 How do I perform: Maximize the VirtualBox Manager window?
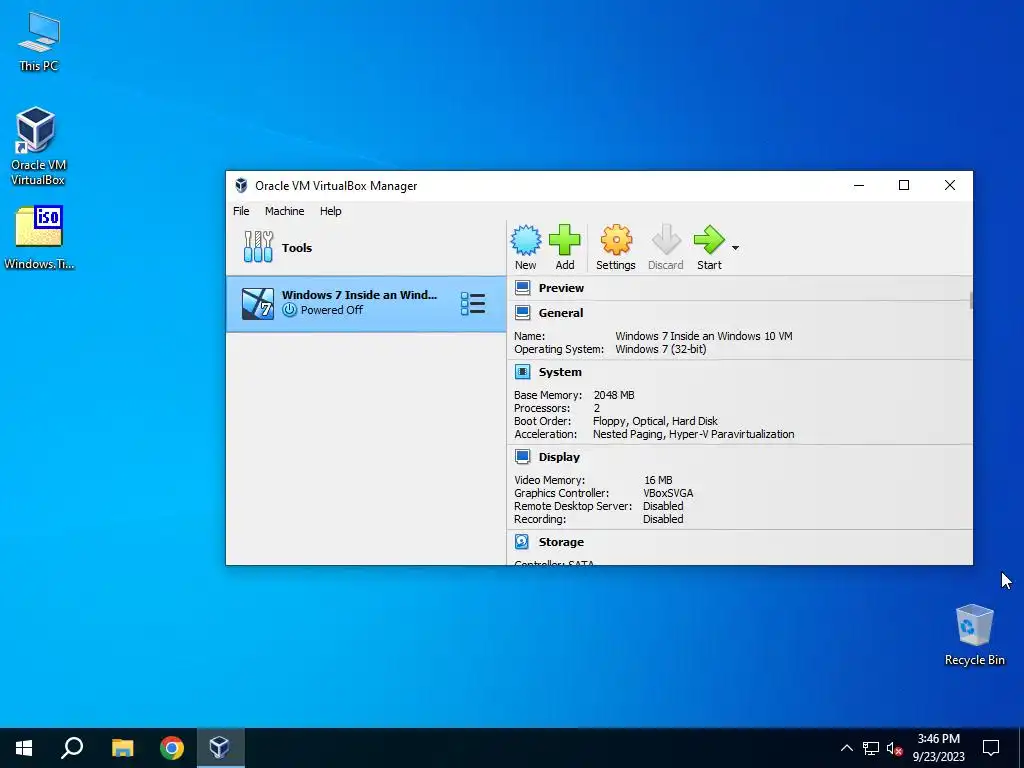tap(904, 185)
